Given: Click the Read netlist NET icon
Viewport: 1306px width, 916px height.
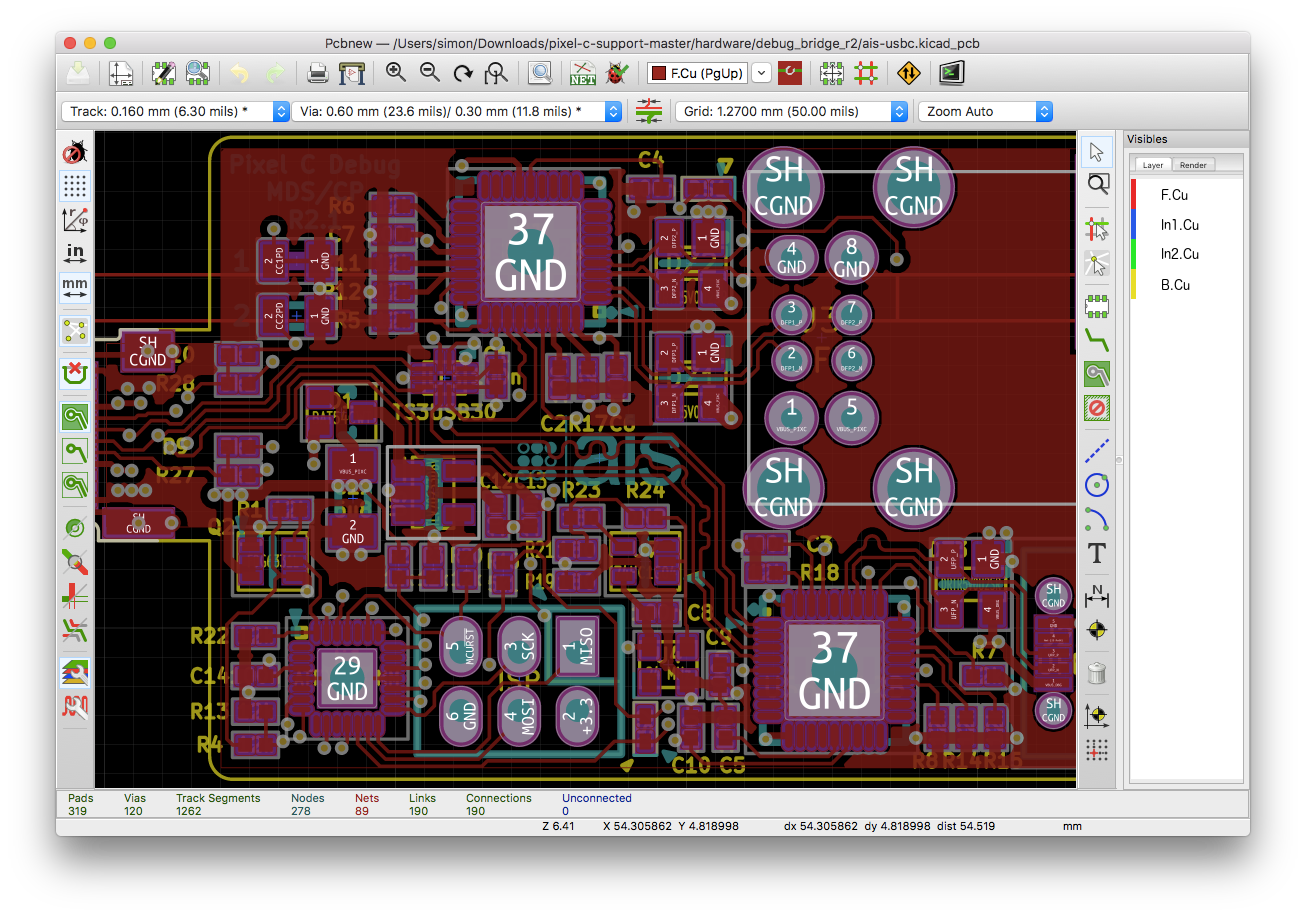Looking at the screenshot, I should [583, 73].
